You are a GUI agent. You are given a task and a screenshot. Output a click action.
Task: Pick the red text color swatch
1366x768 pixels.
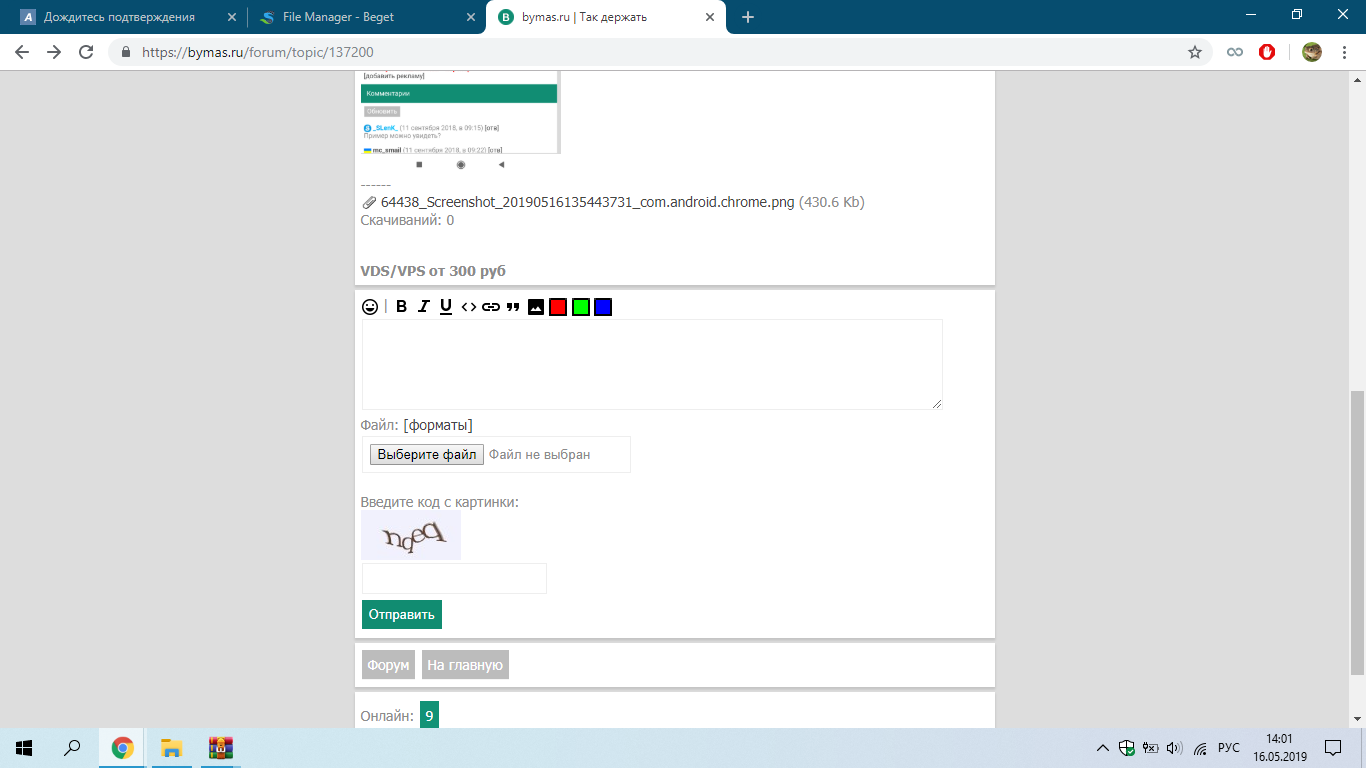point(558,307)
